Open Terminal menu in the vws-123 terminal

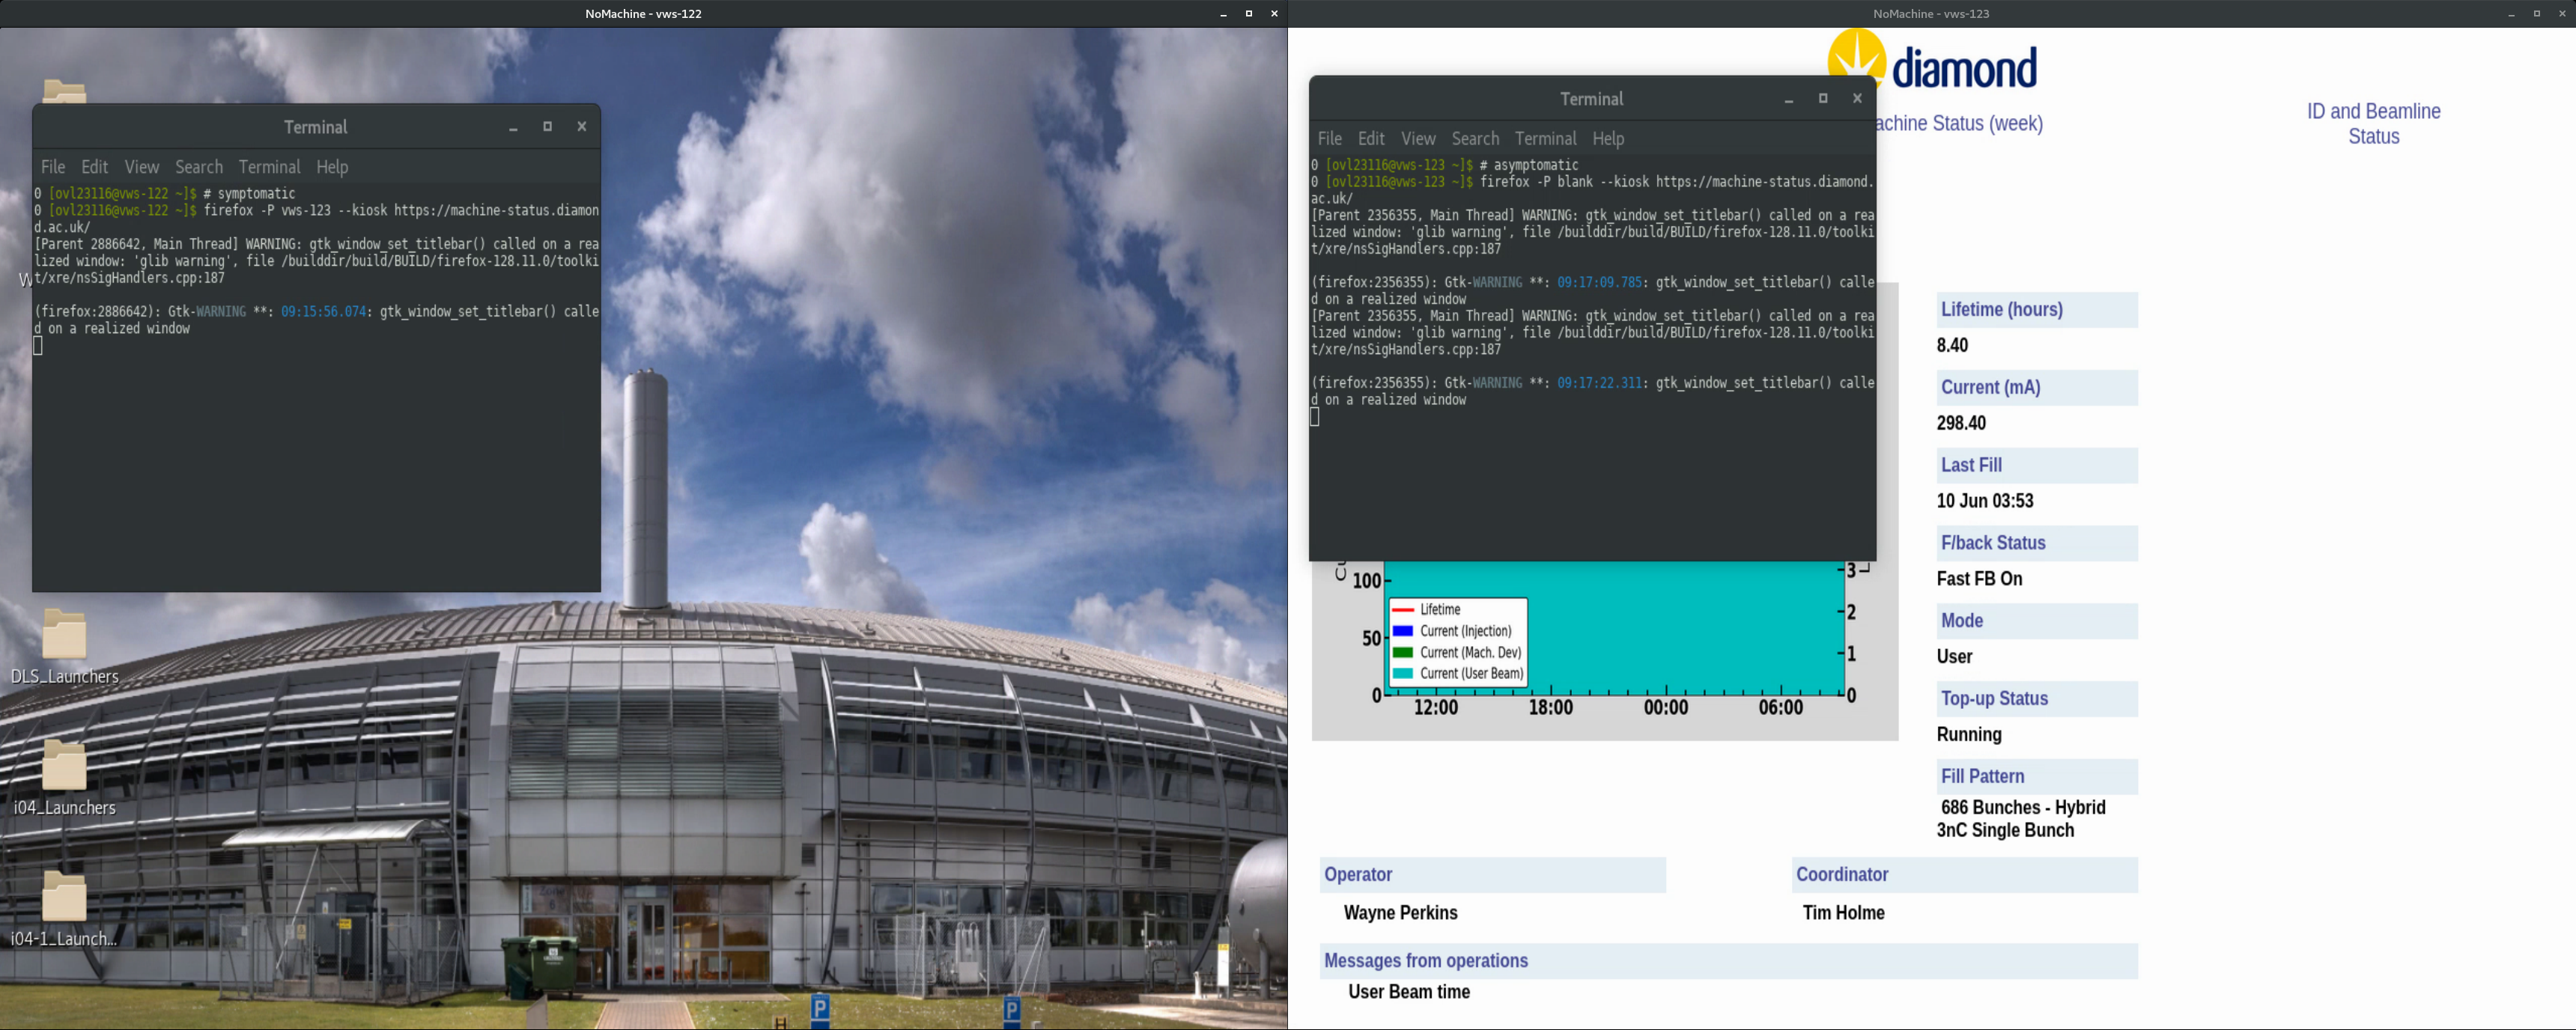1545,139
